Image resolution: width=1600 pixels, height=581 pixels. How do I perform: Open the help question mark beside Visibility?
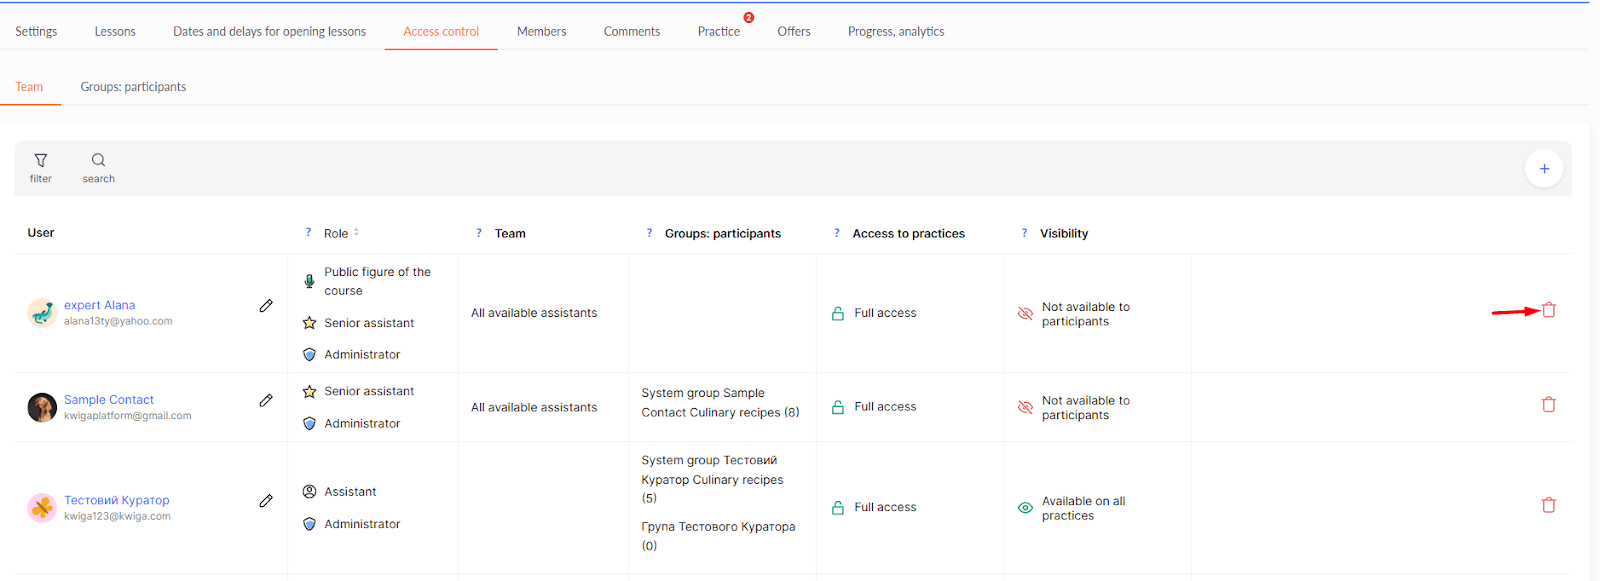pos(1024,233)
